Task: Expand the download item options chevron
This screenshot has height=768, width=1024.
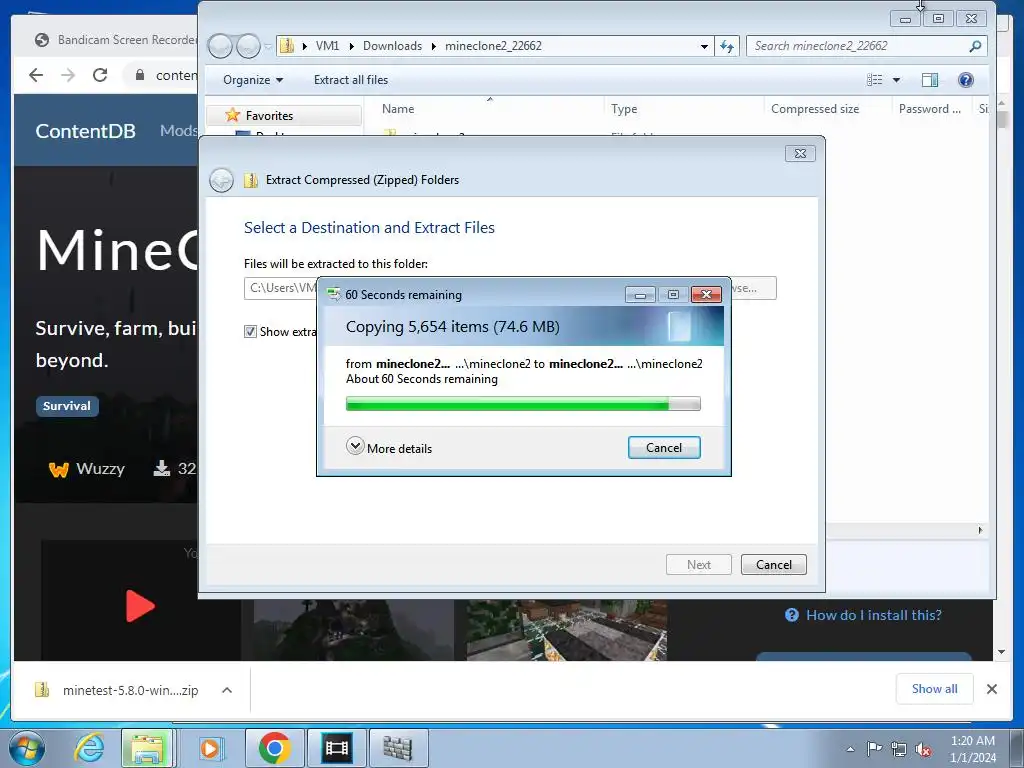Action: coord(227,690)
